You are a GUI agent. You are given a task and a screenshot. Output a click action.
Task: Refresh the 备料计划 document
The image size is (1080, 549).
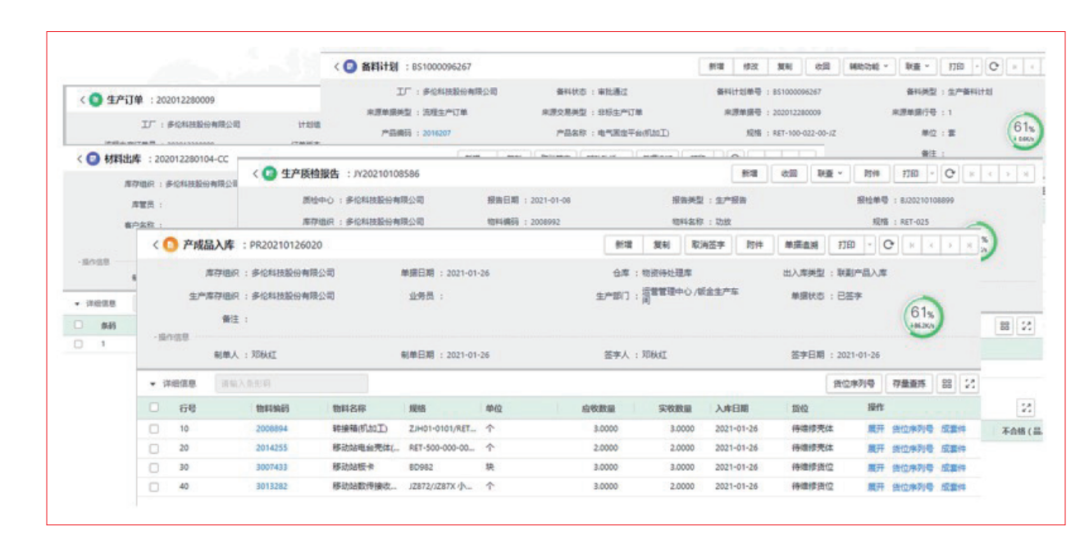click(994, 67)
